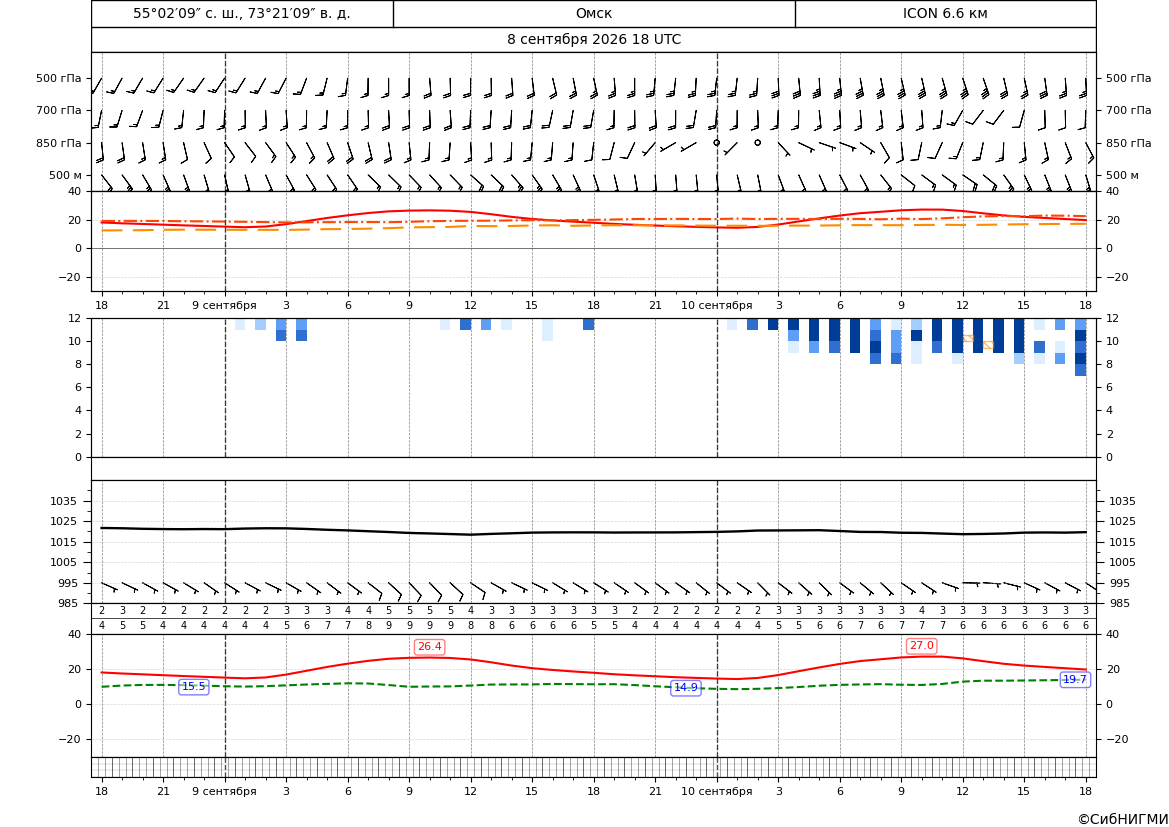Image resolution: width=1169 pixels, height=827 pixels.
Task: Click the 8 сентября 2026 18 UTC title
Action: 594,40
